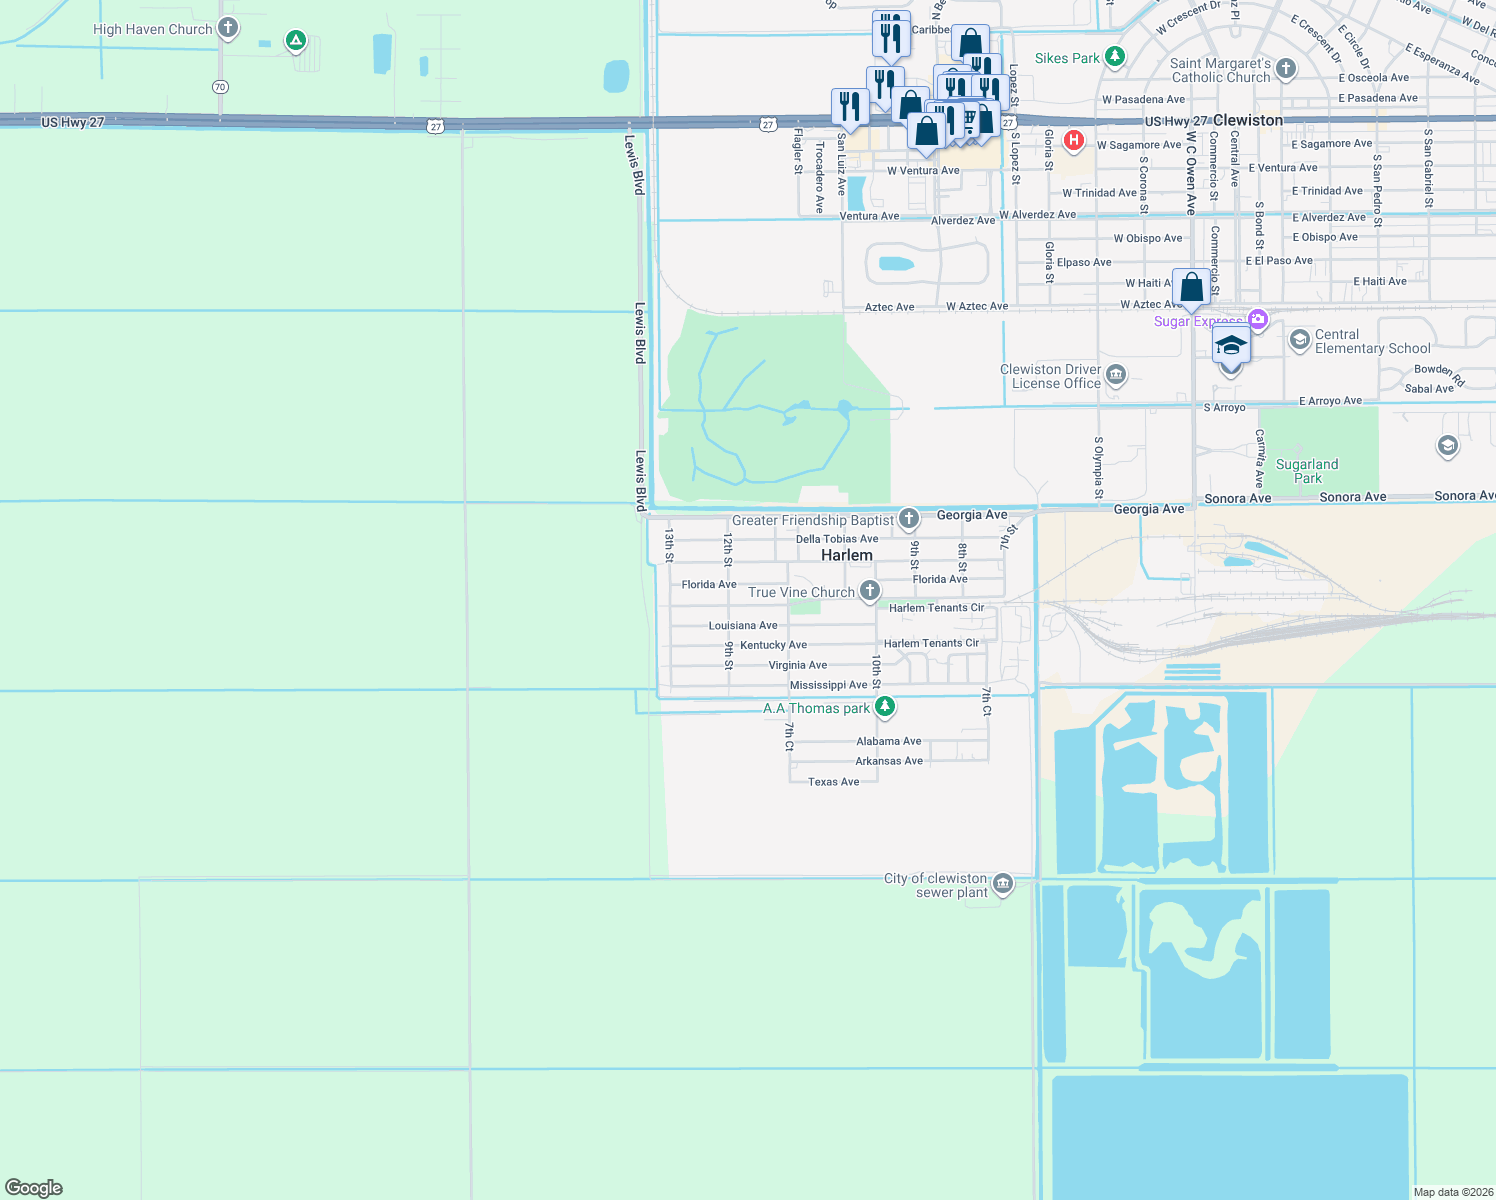
Task: Click the High Haven Church cross icon
Action: [x=227, y=28]
